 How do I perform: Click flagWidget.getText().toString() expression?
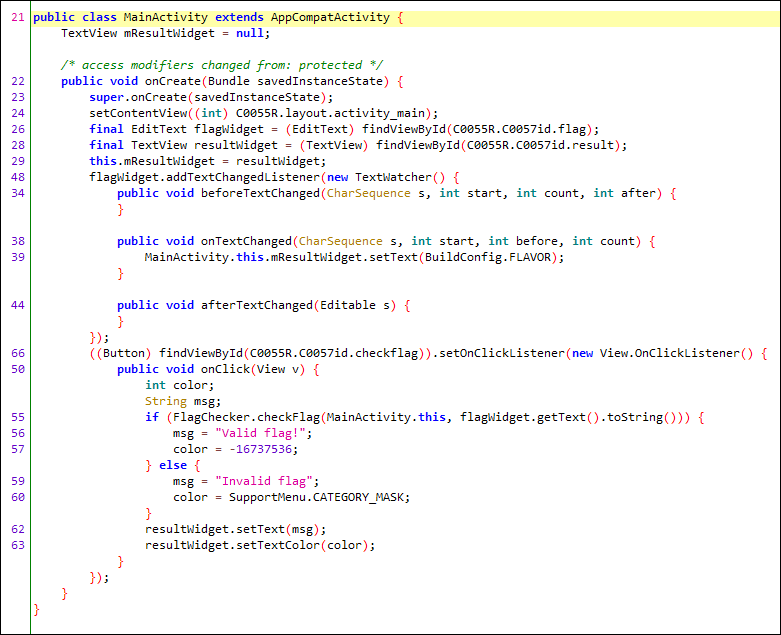click(x=572, y=417)
